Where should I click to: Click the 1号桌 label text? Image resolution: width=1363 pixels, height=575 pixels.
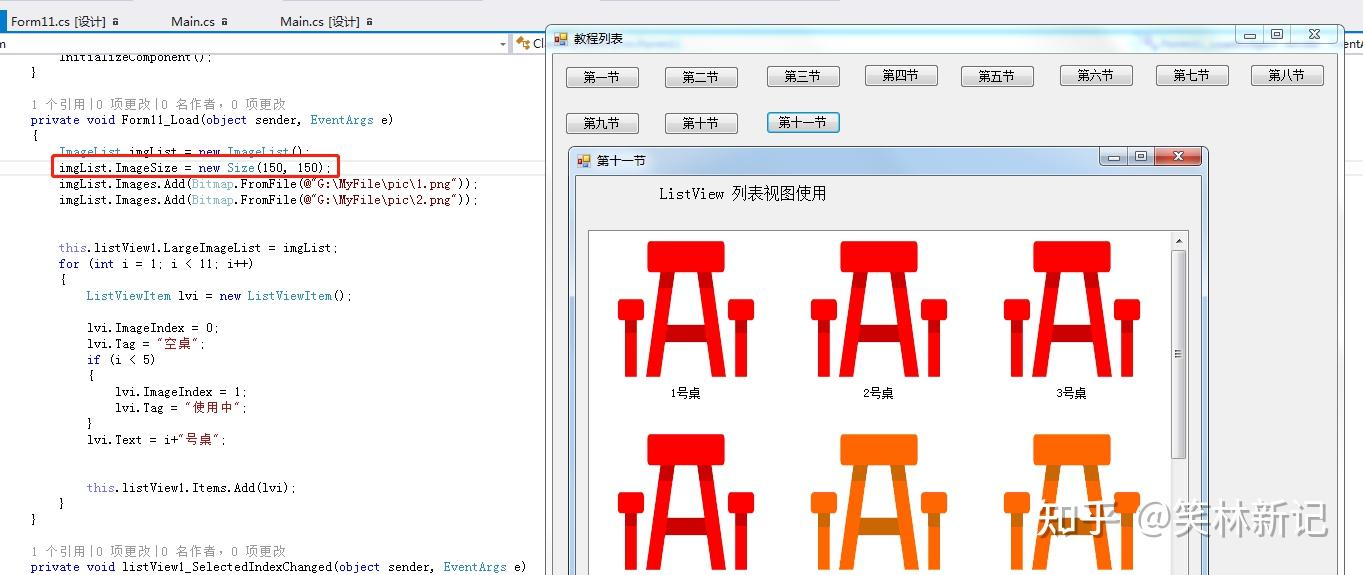685,393
